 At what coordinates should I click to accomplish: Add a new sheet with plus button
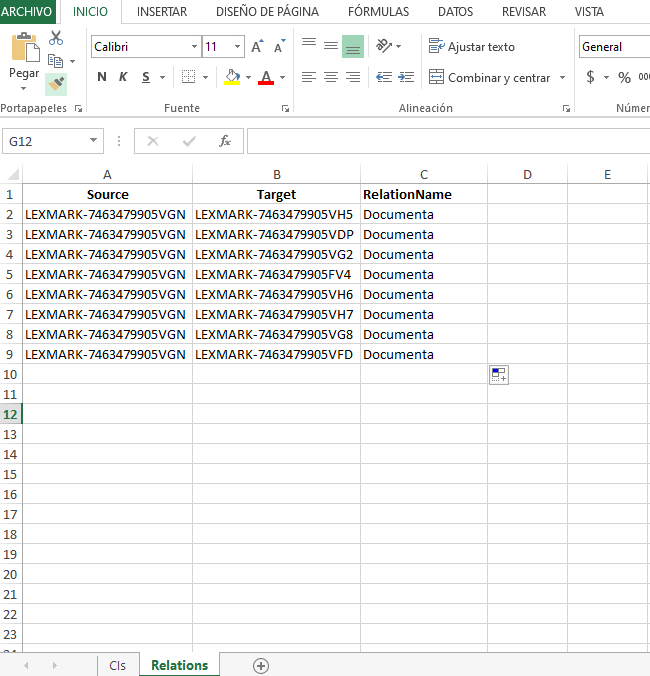[x=261, y=666]
